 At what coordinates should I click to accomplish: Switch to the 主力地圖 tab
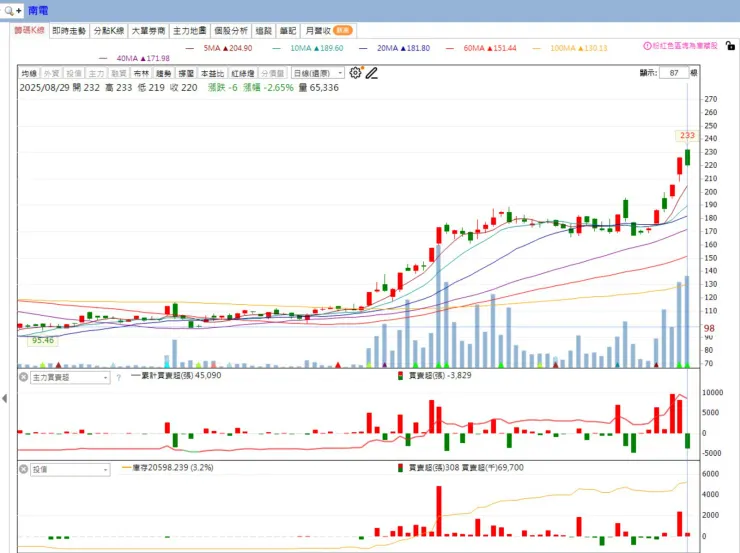pos(189,31)
